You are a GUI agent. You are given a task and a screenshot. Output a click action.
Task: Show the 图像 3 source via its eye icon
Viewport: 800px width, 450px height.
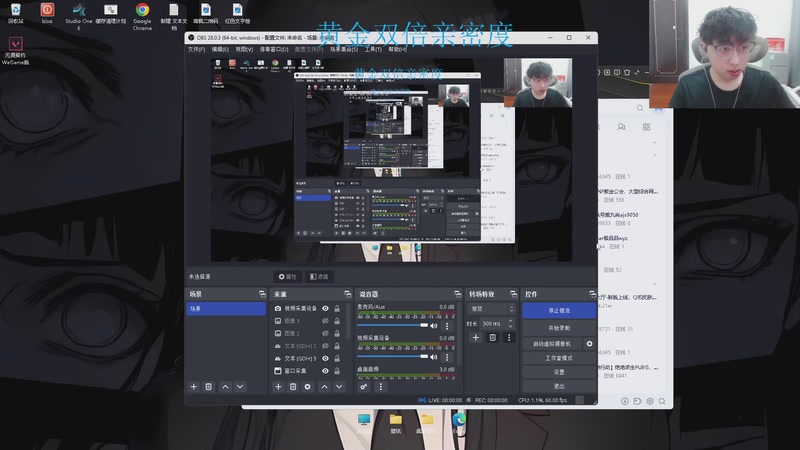[x=325, y=321]
